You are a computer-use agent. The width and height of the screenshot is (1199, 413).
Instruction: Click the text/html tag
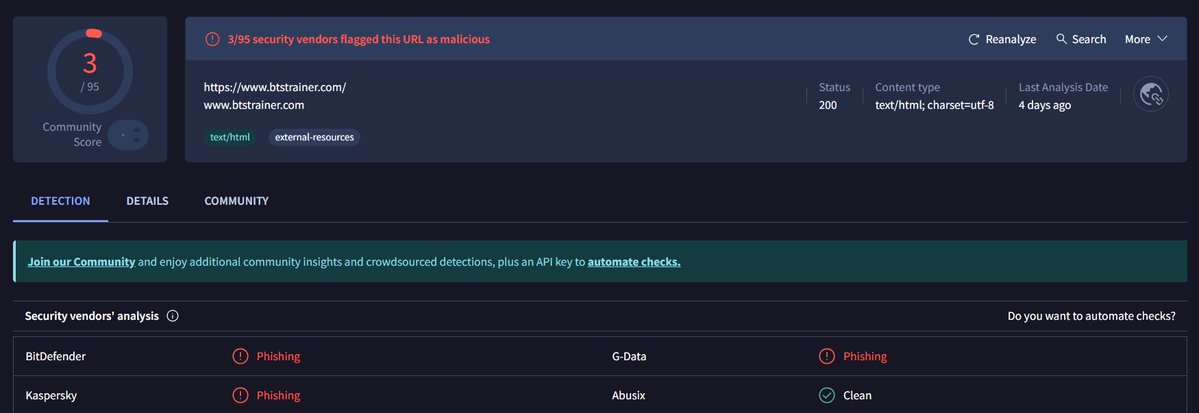[x=230, y=138]
